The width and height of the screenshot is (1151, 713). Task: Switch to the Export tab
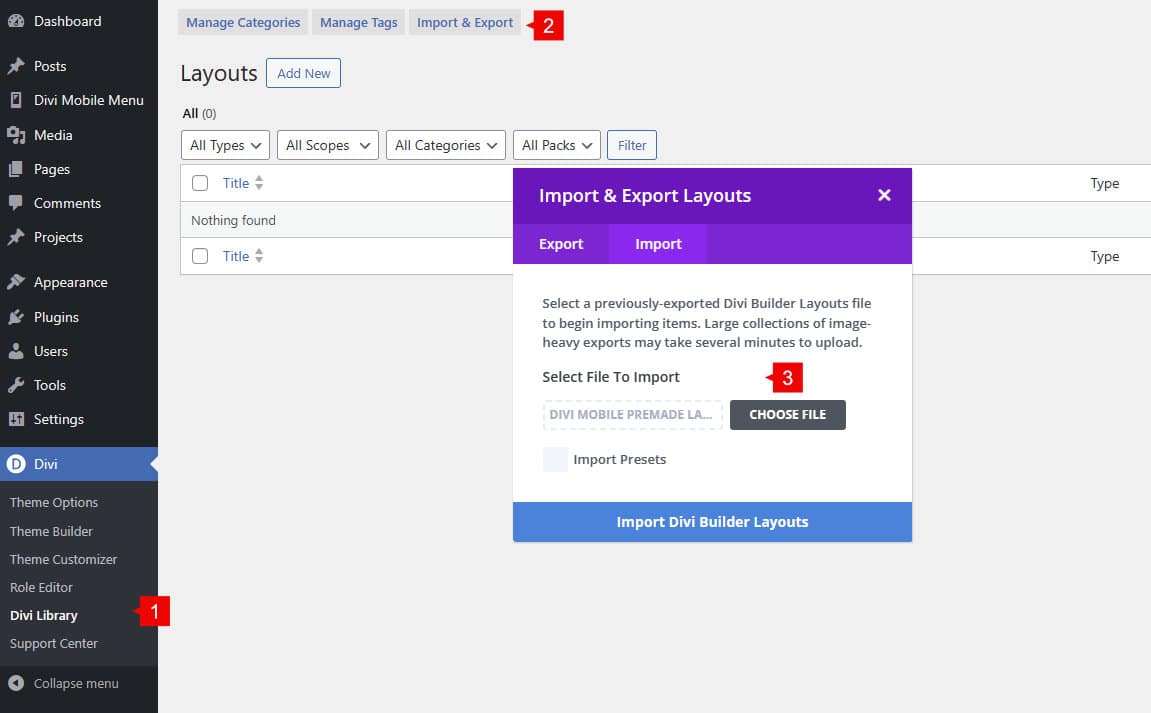point(561,244)
